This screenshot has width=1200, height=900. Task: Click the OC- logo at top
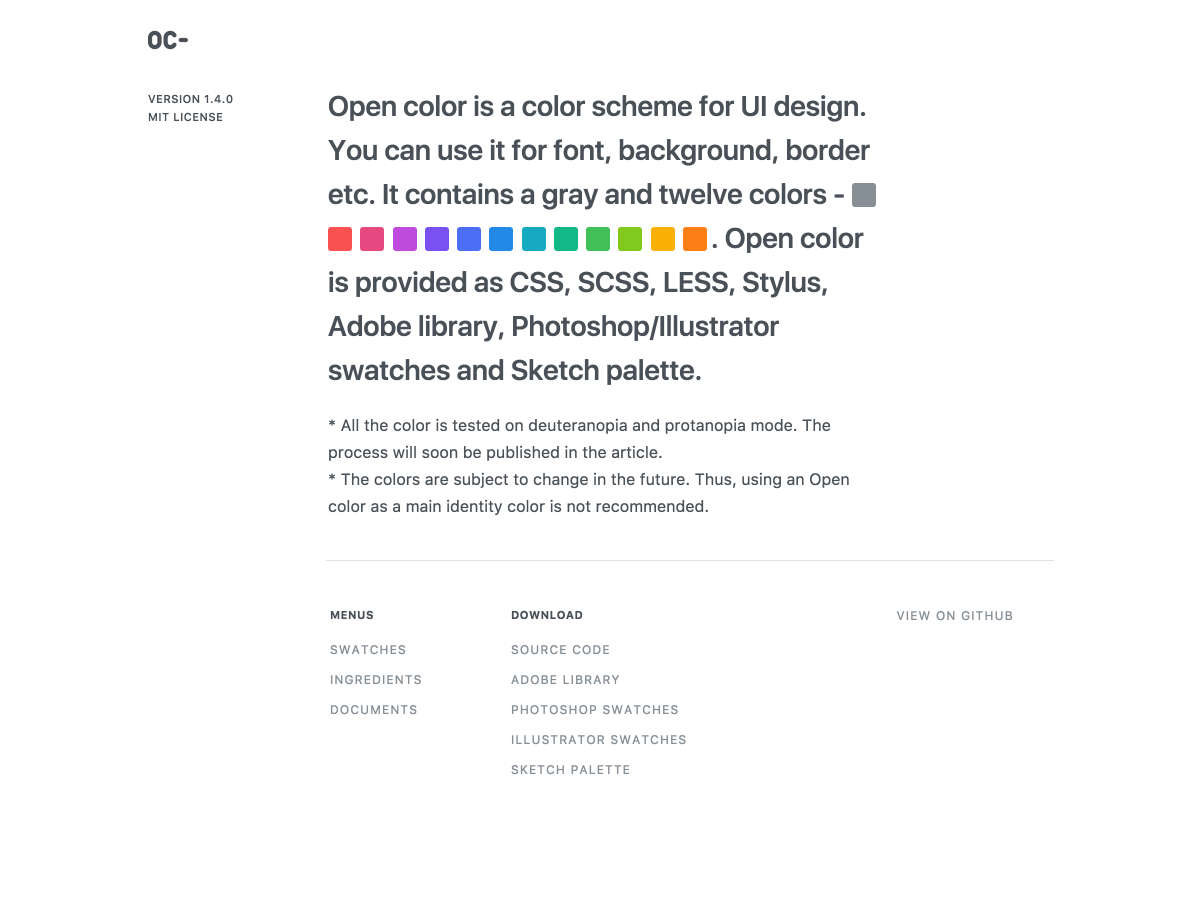click(x=168, y=40)
